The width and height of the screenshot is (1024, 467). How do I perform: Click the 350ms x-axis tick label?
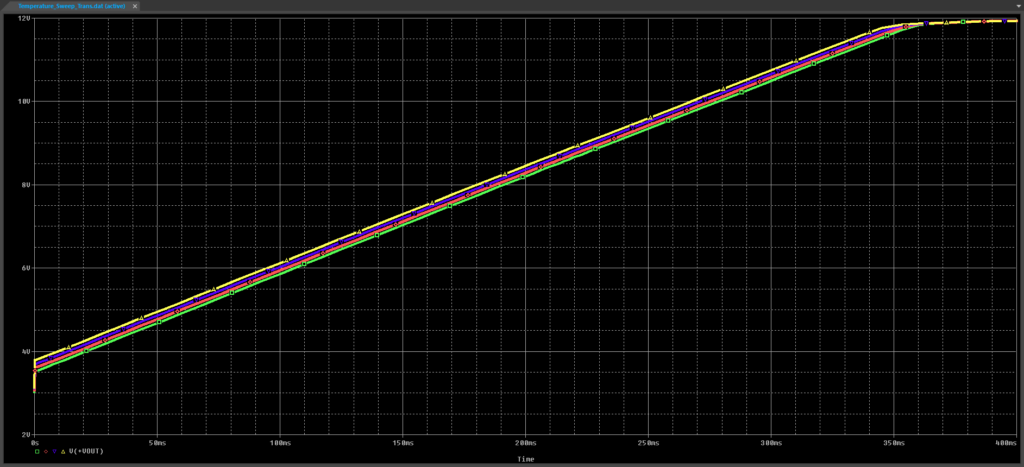(892, 442)
